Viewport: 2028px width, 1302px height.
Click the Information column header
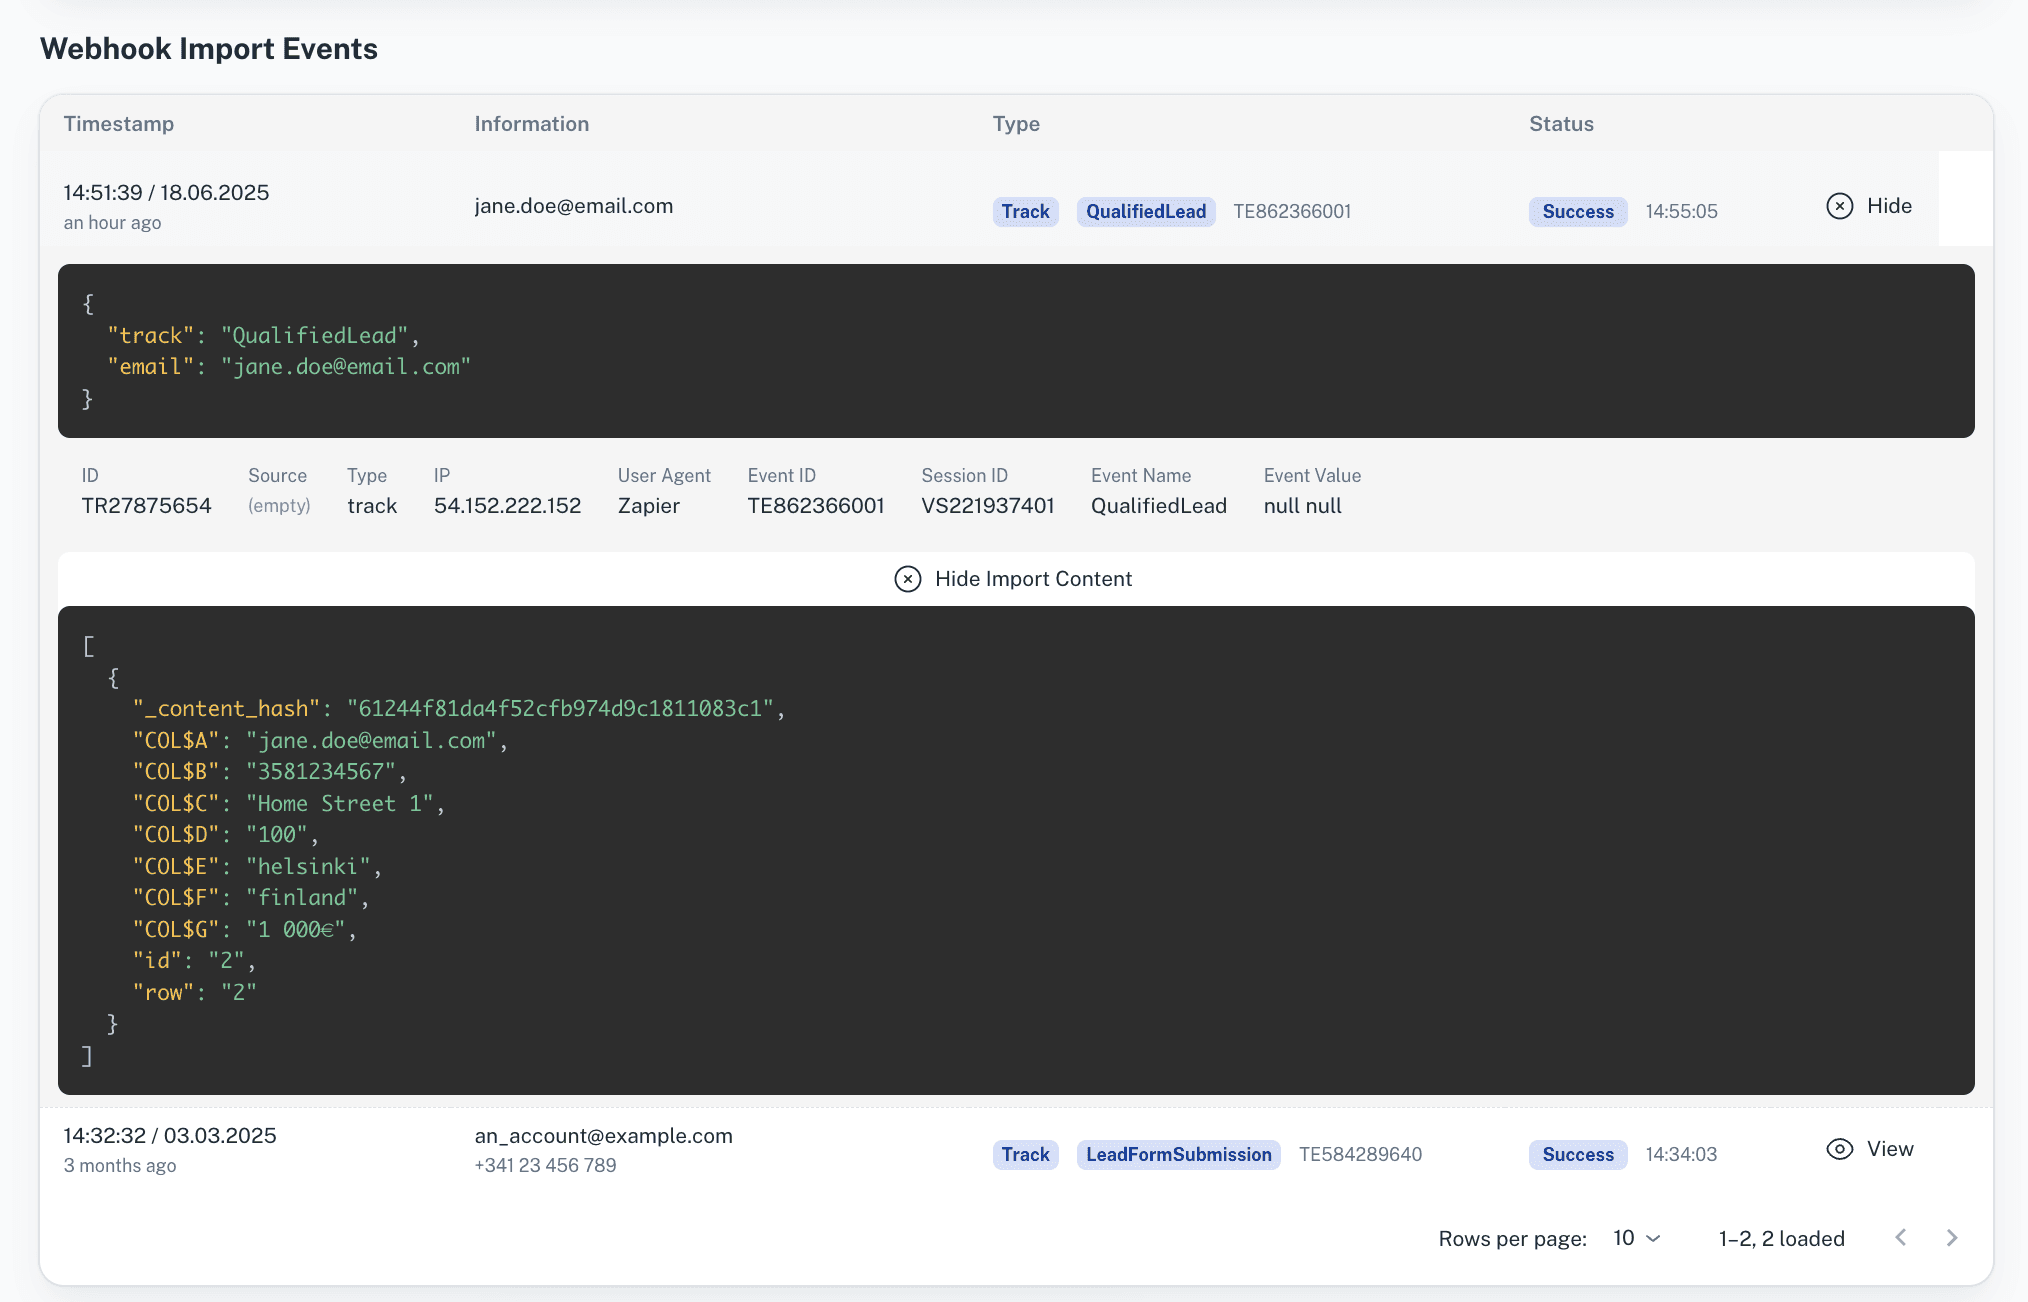pyautogui.click(x=532, y=124)
